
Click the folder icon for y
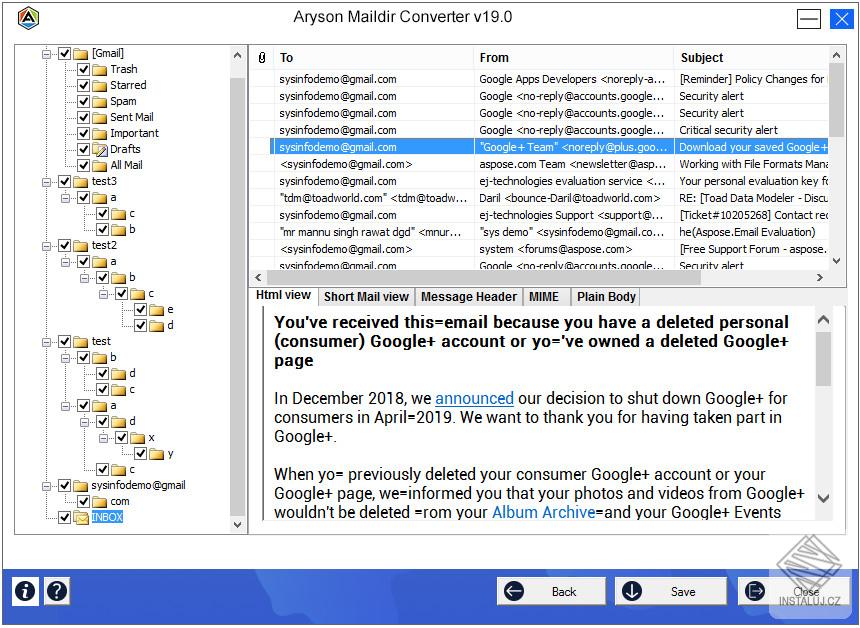(157, 454)
